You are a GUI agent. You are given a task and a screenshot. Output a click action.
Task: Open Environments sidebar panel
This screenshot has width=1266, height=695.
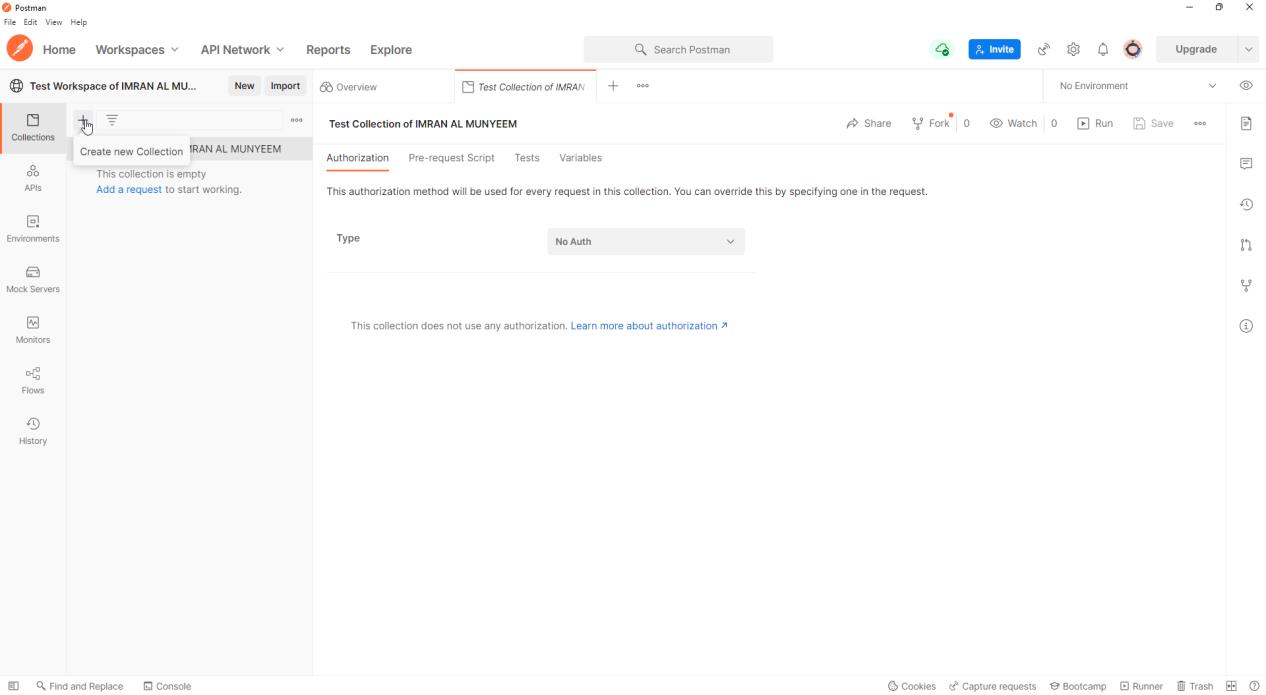tap(33, 229)
